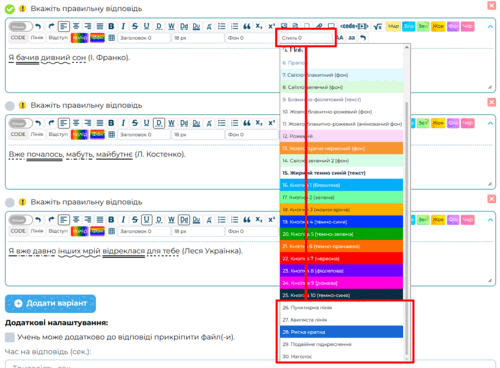Insert table in first answer editor
This screenshot has width=500, height=368.
point(112,38)
